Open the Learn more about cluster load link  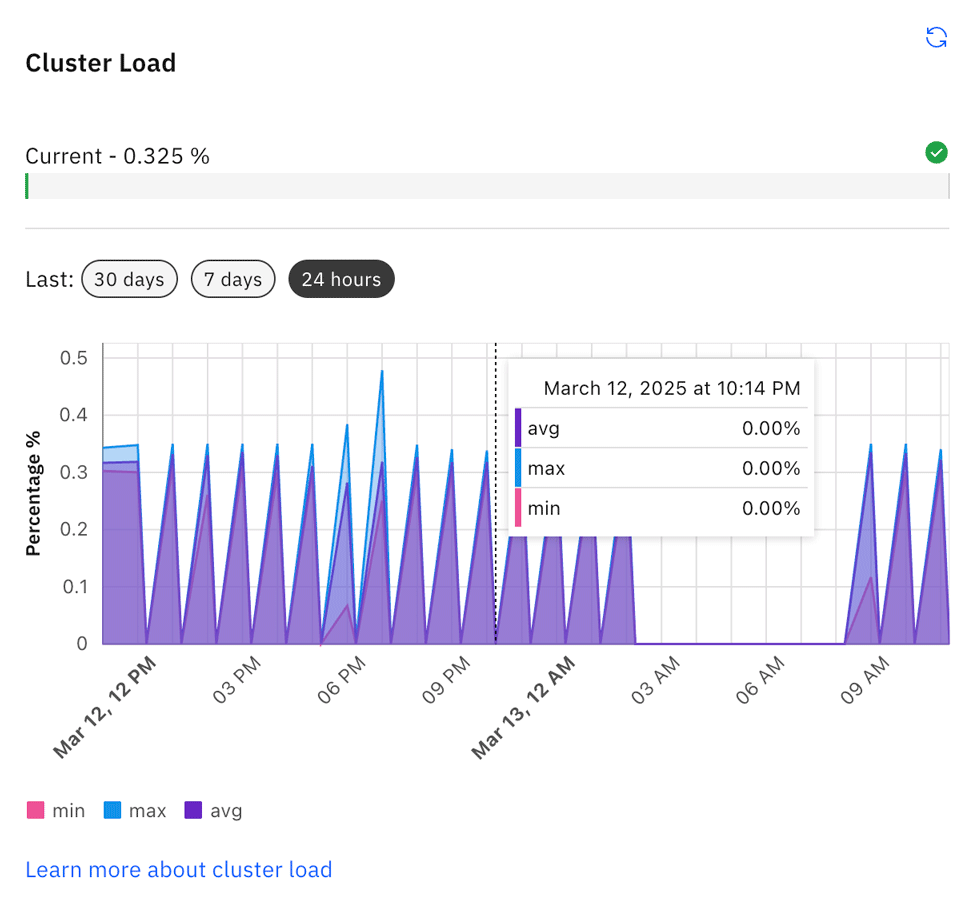(178, 869)
